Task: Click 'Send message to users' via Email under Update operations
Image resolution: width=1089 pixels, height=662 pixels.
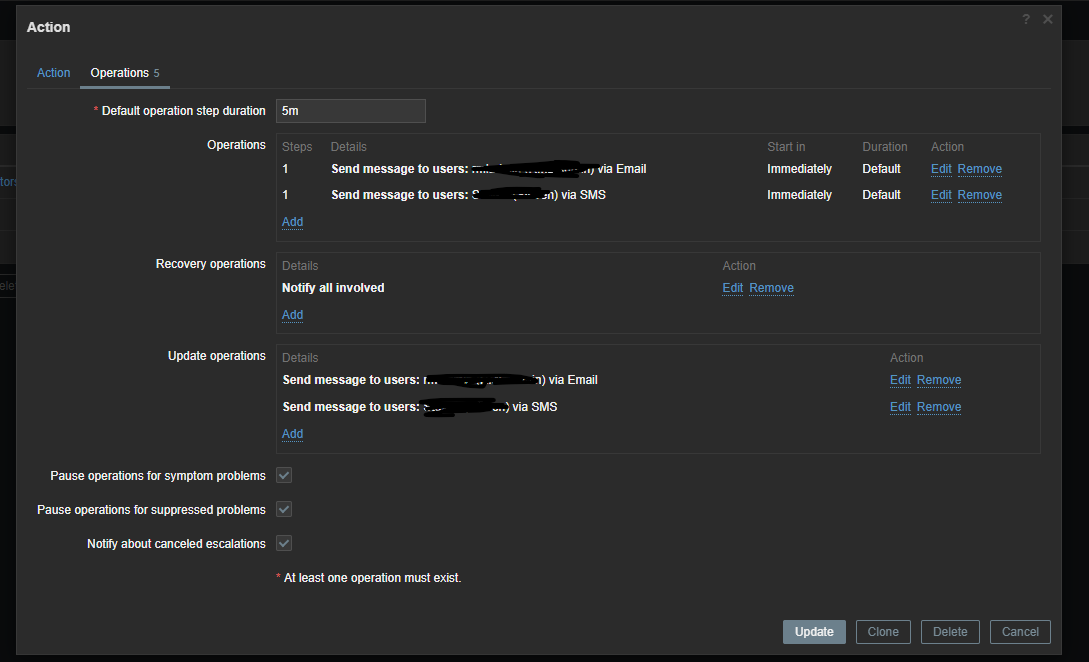Action: 440,380
